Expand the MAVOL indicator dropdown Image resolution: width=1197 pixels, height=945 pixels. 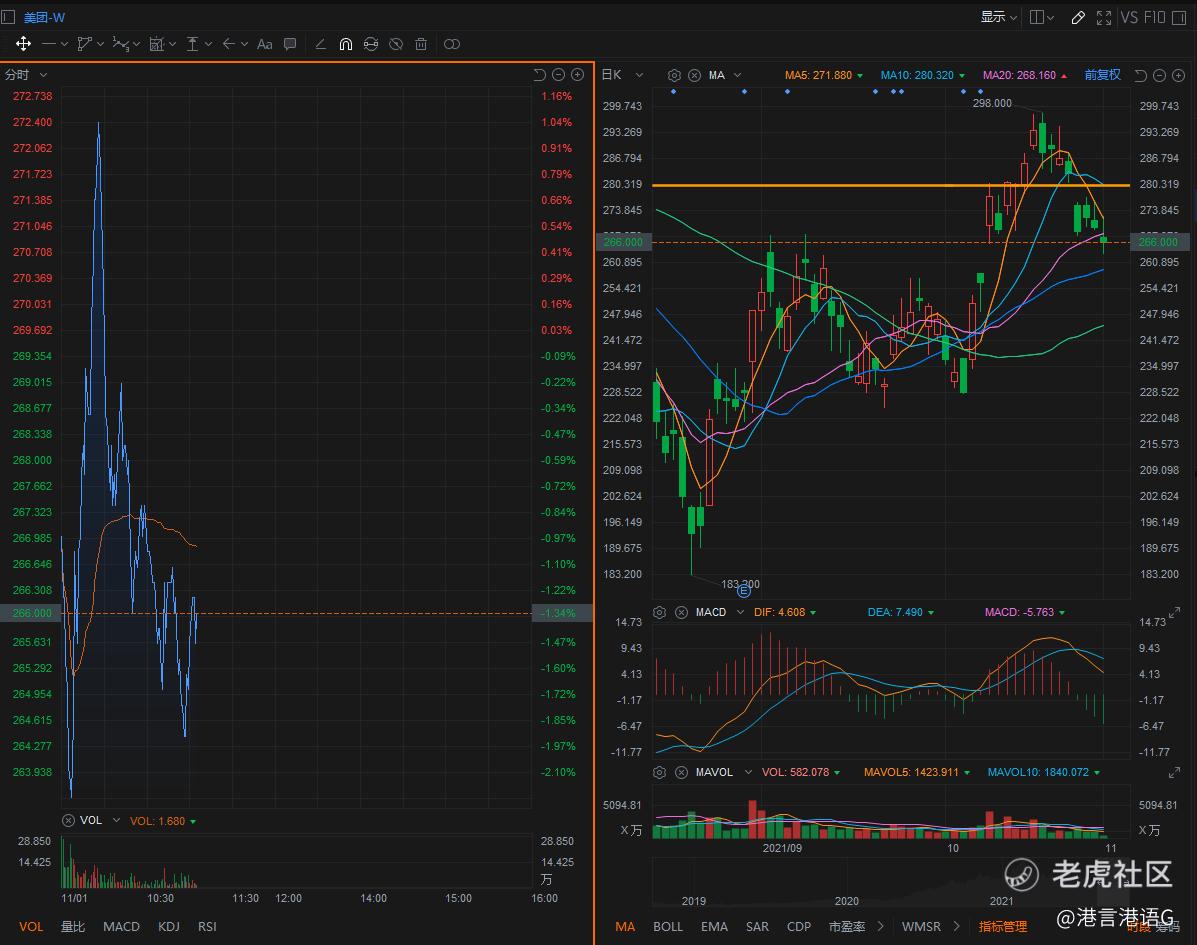(748, 772)
